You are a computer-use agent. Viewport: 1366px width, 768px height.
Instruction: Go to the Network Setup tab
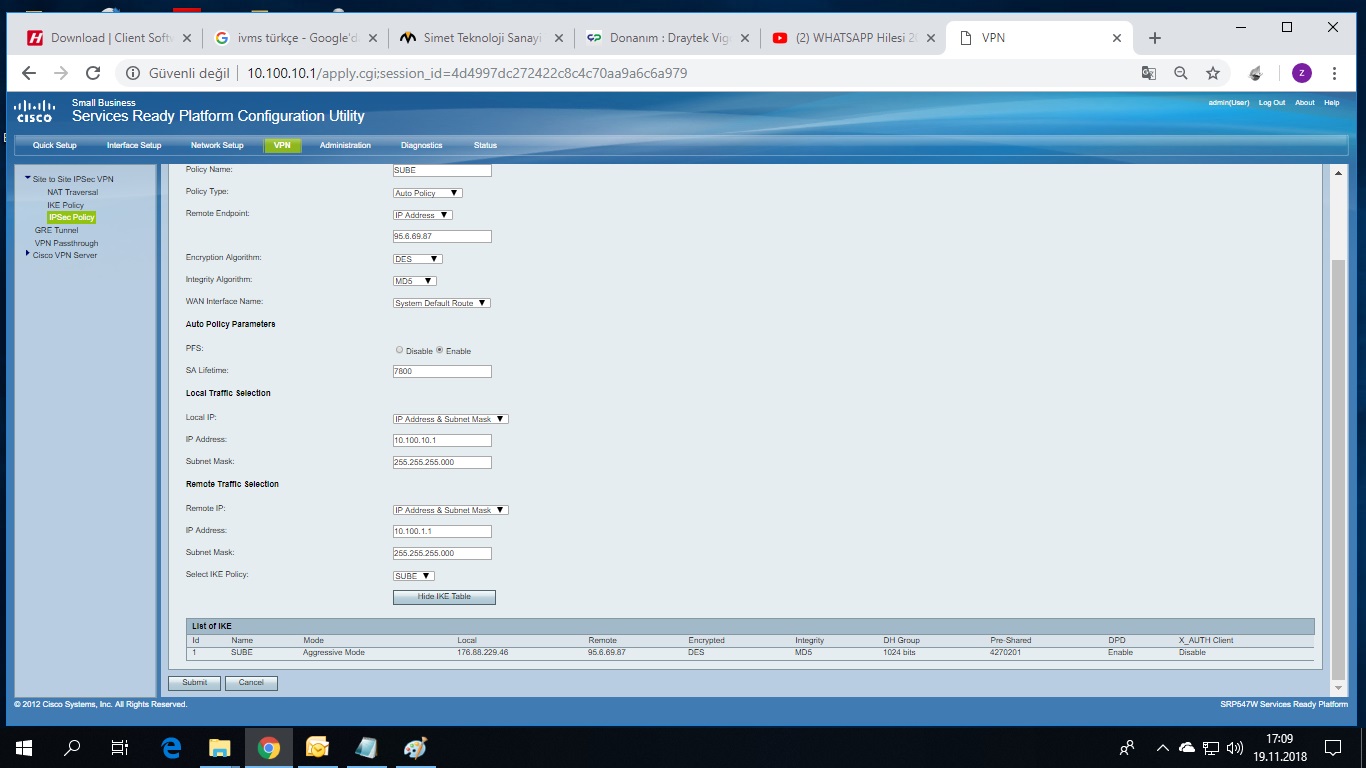coord(217,145)
